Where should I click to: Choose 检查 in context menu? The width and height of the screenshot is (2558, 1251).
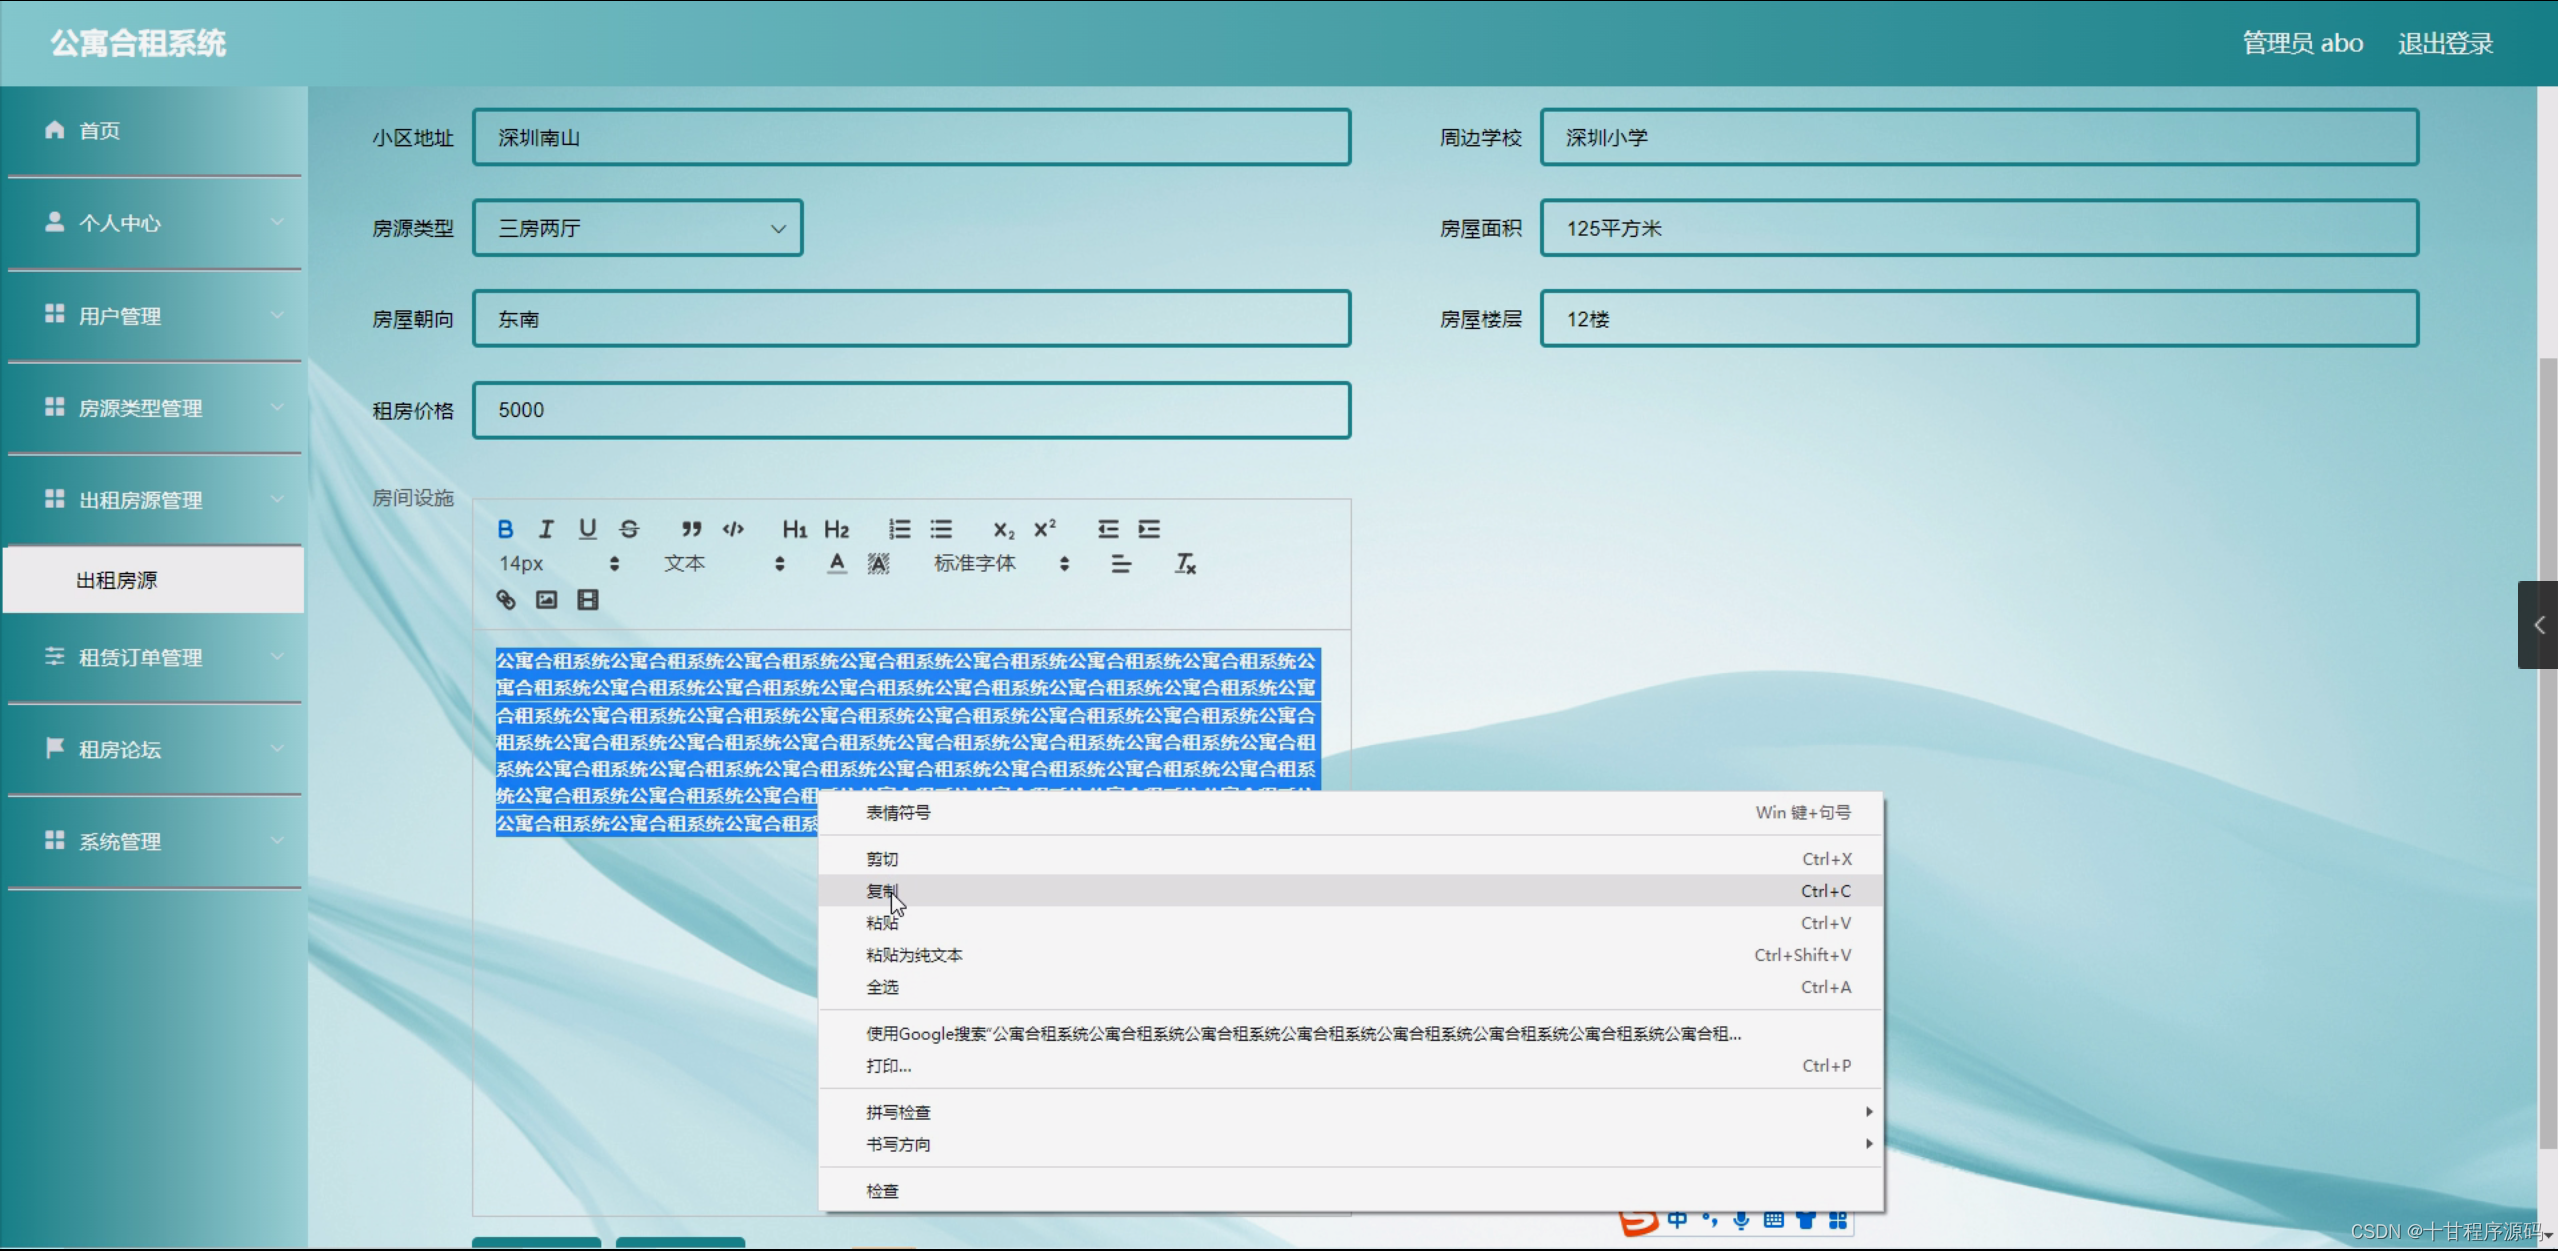(x=1351, y=1191)
